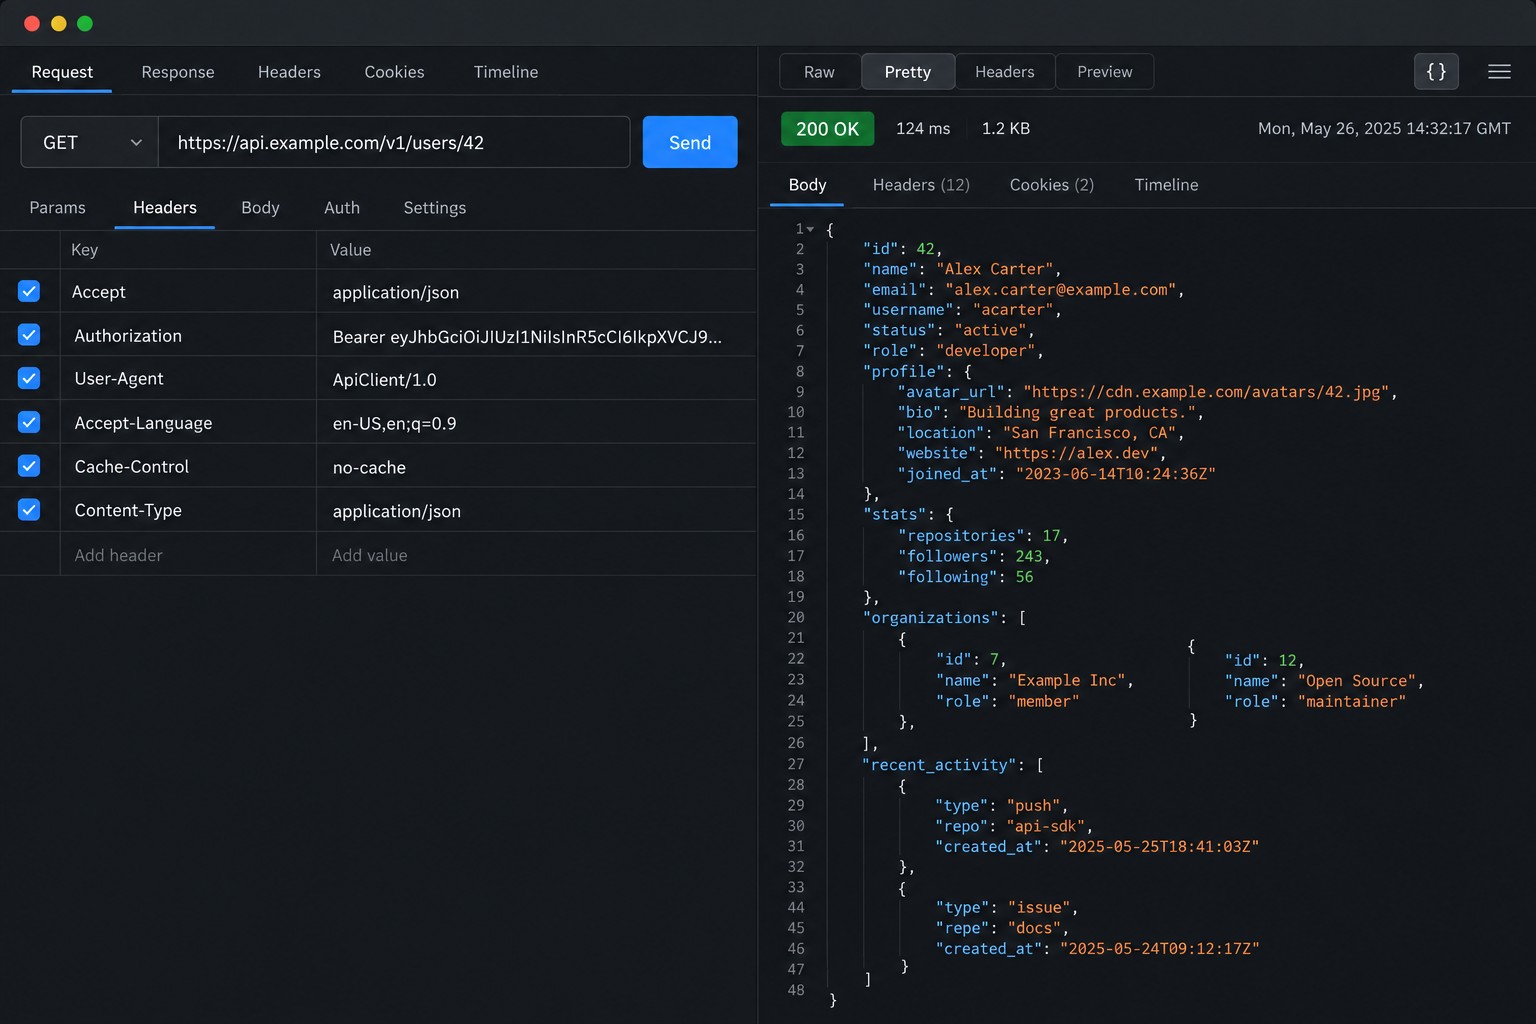The height and width of the screenshot is (1024, 1536).
Task: Open the top-left Timeline tab
Action: click(506, 72)
